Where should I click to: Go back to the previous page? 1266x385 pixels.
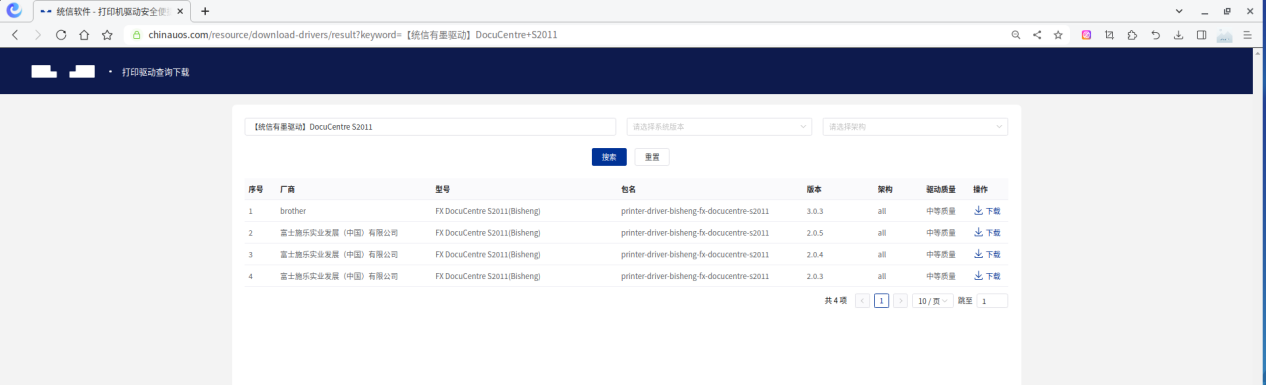coord(15,34)
